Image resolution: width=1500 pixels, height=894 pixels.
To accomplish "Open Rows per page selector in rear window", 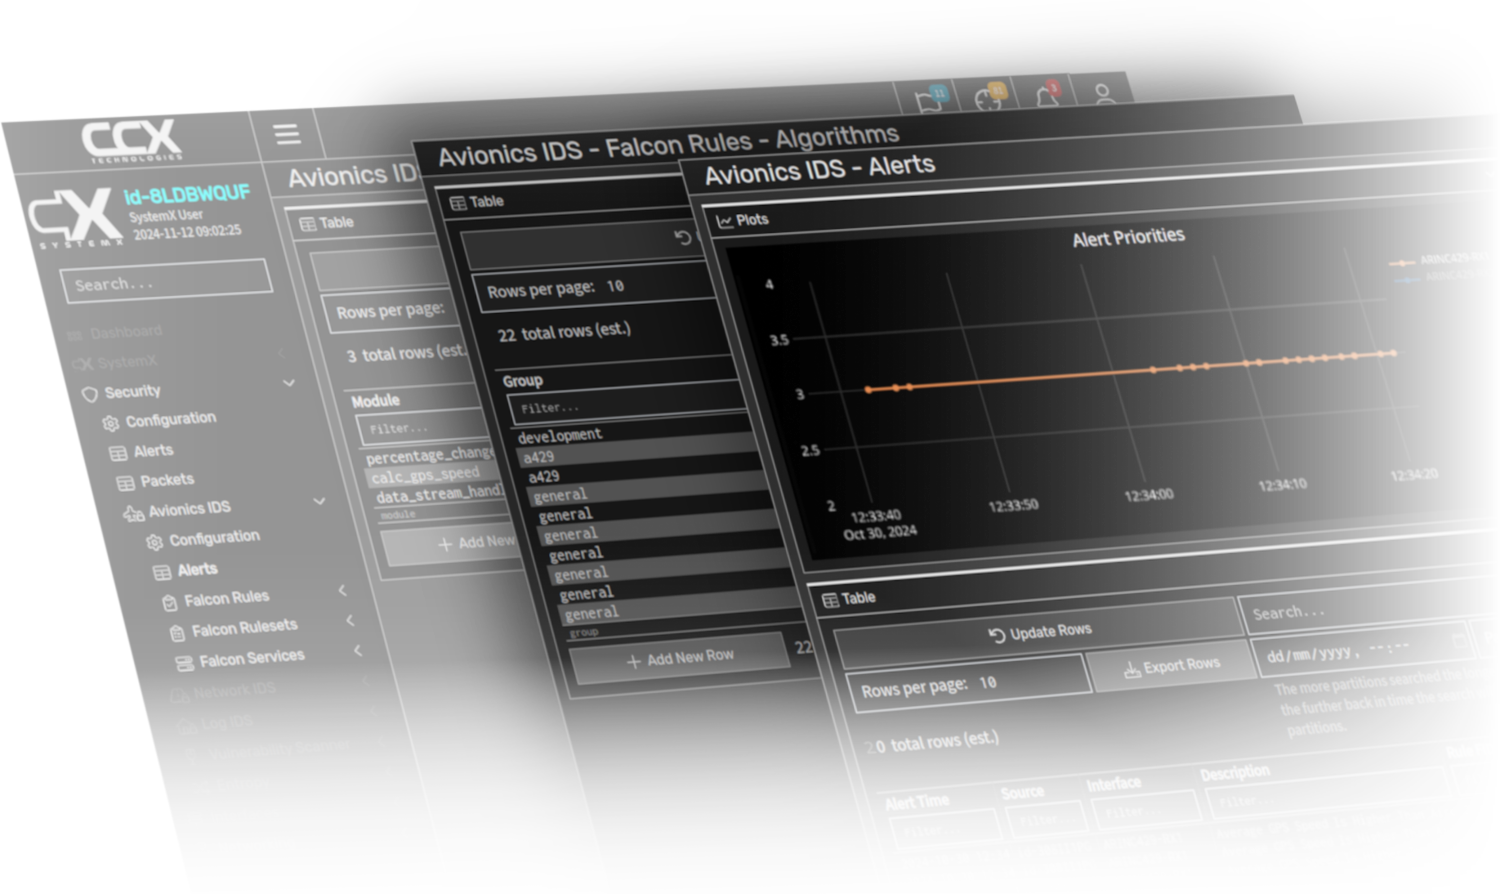I will point(388,310).
